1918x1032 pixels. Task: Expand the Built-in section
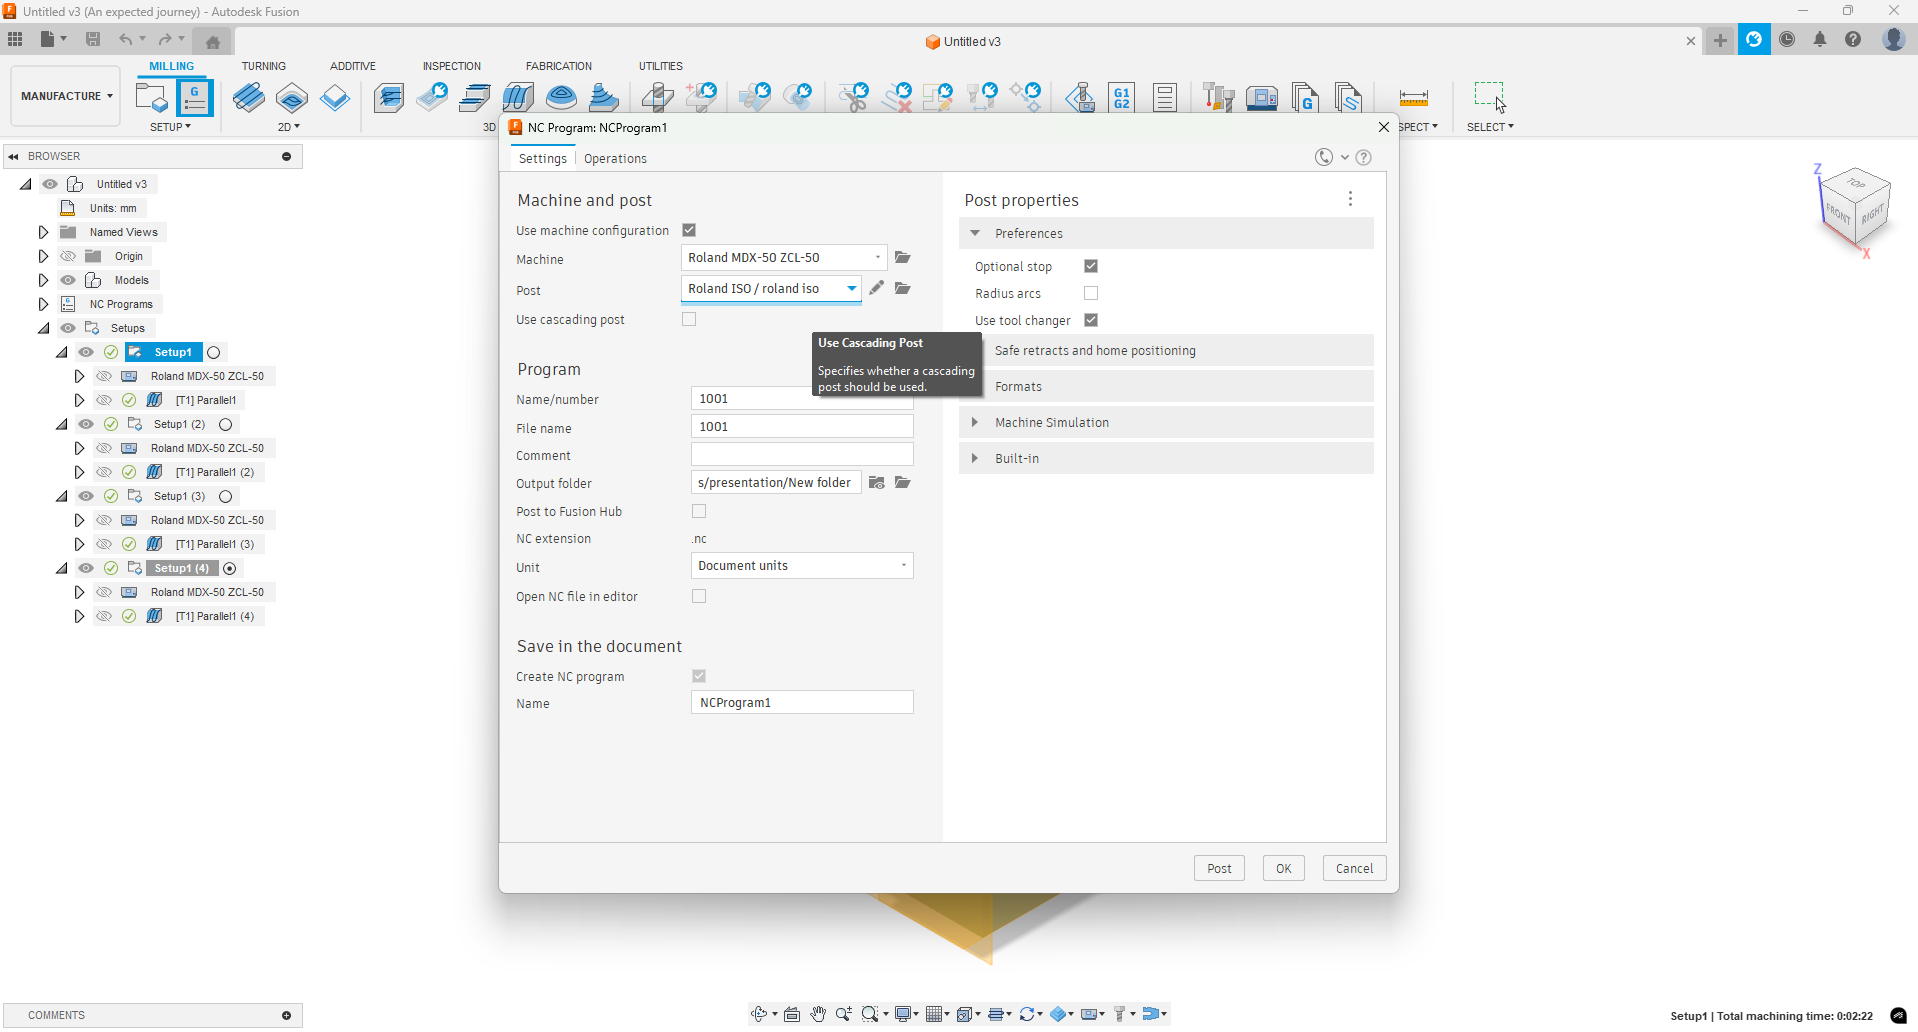point(975,458)
